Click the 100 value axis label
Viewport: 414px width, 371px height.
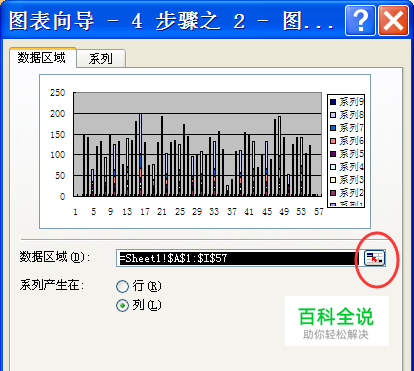tap(57, 155)
